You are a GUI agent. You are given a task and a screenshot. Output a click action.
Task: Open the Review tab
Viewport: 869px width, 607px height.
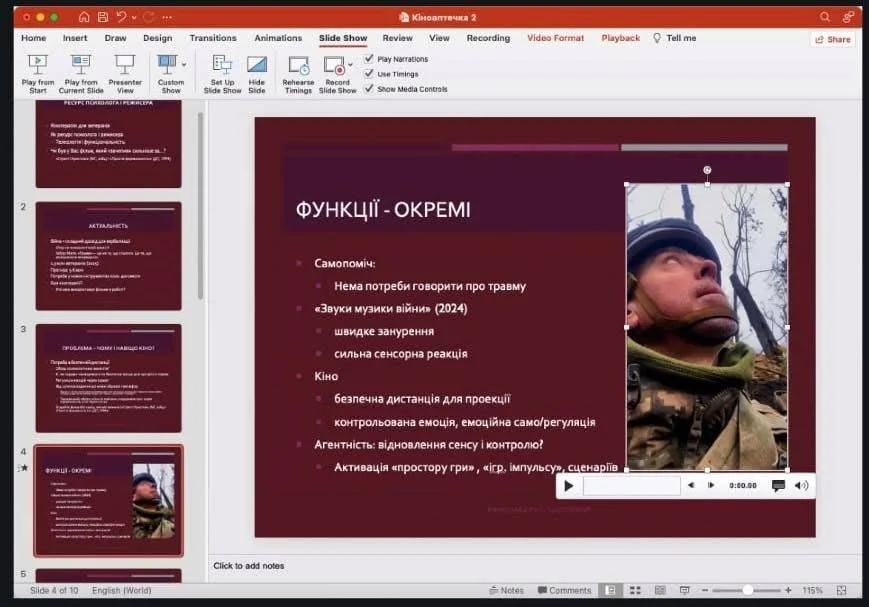[x=397, y=38]
